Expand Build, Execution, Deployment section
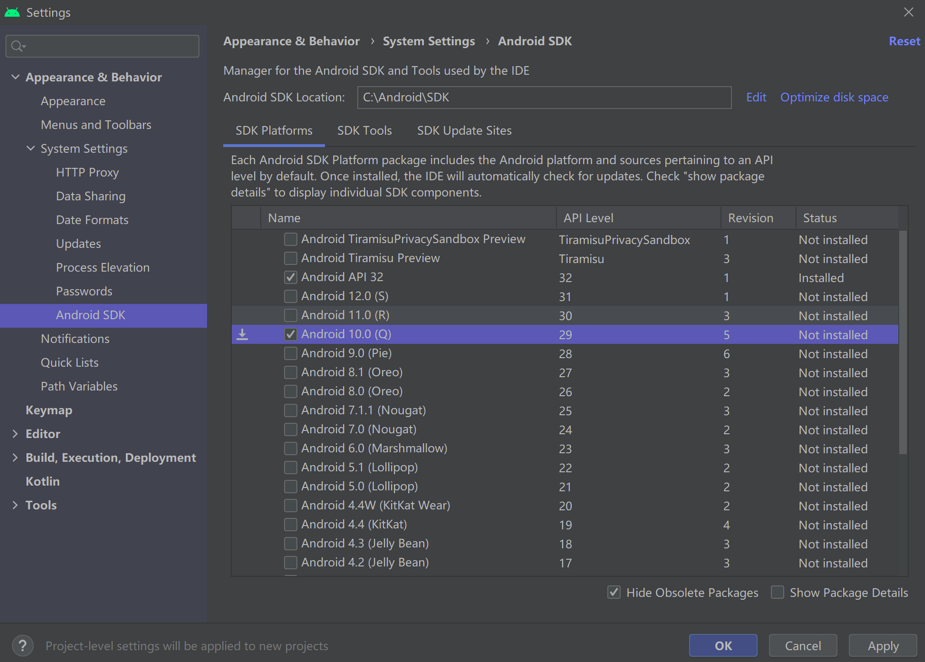Viewport: 925px width, 662px height. (15, 458)
